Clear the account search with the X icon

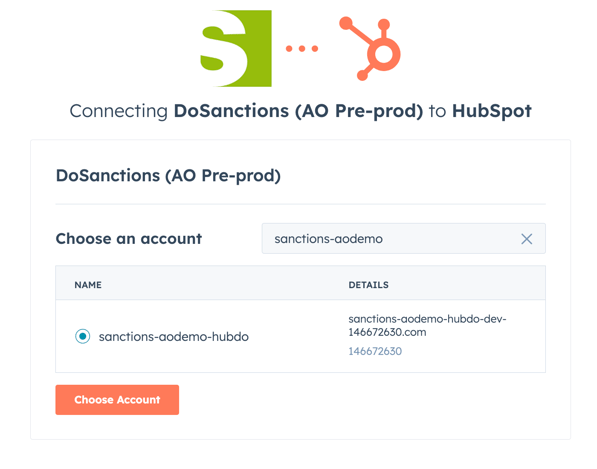tap(527, 239)
